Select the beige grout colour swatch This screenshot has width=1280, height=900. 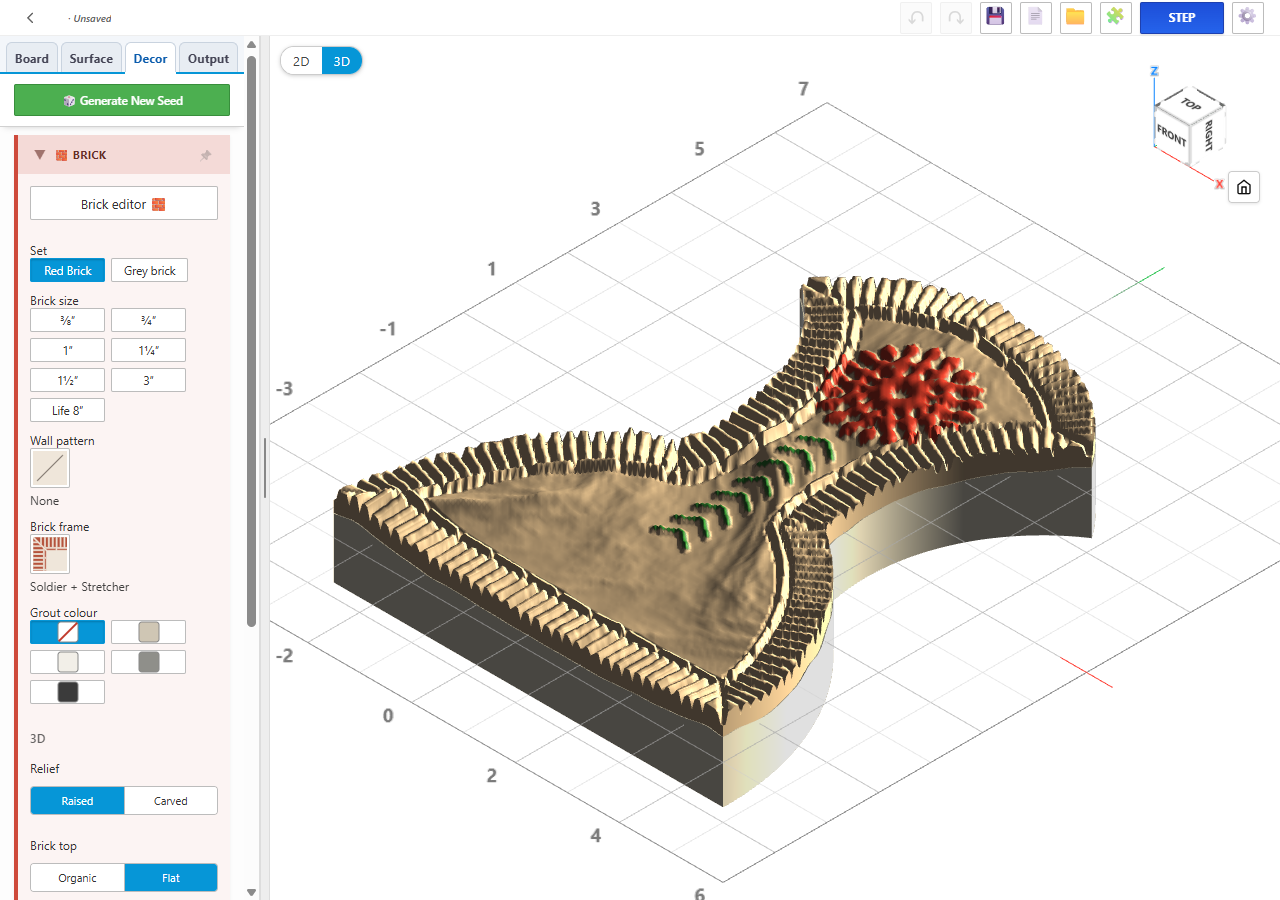(148, 632)
